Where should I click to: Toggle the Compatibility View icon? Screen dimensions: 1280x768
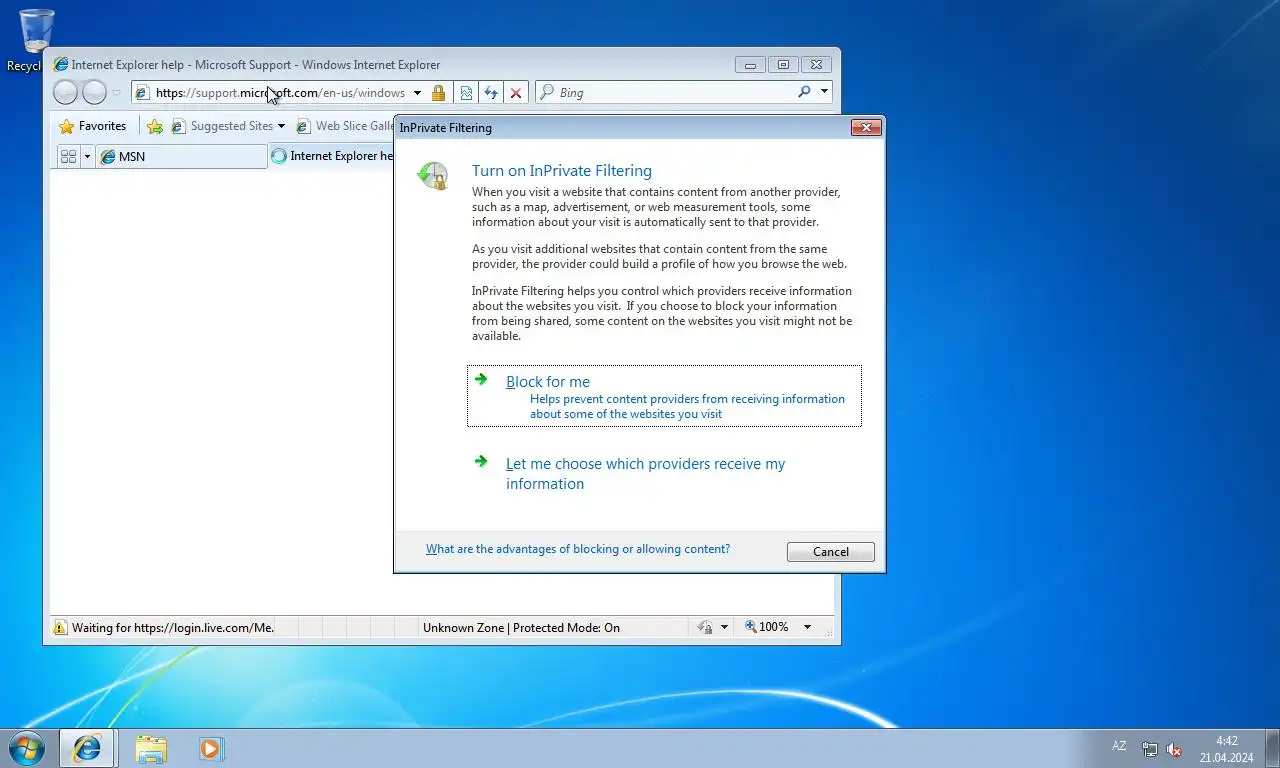pos(466,93)
